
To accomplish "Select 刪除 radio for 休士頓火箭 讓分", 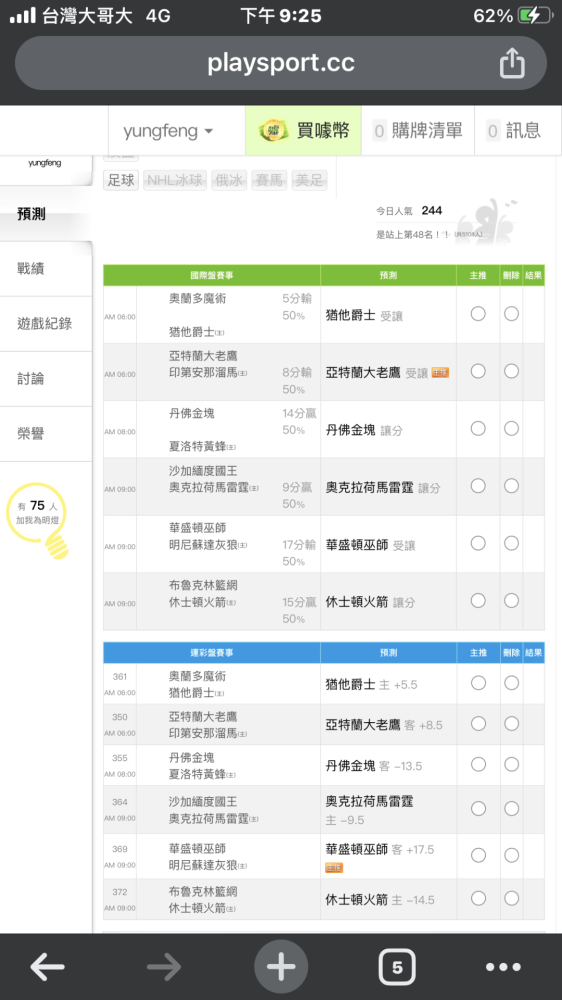I will [x=511, y=601].
